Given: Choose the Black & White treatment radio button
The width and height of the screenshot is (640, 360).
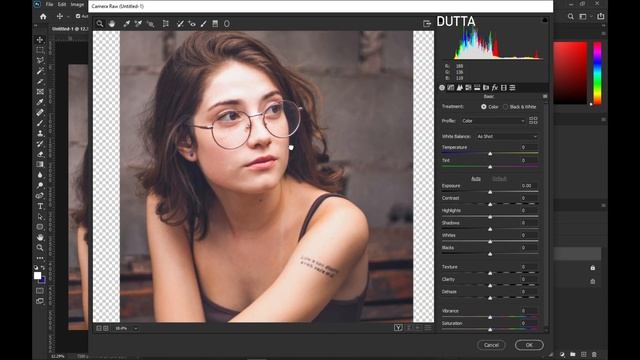Looking at the screenshot, I should pos(505,107).
